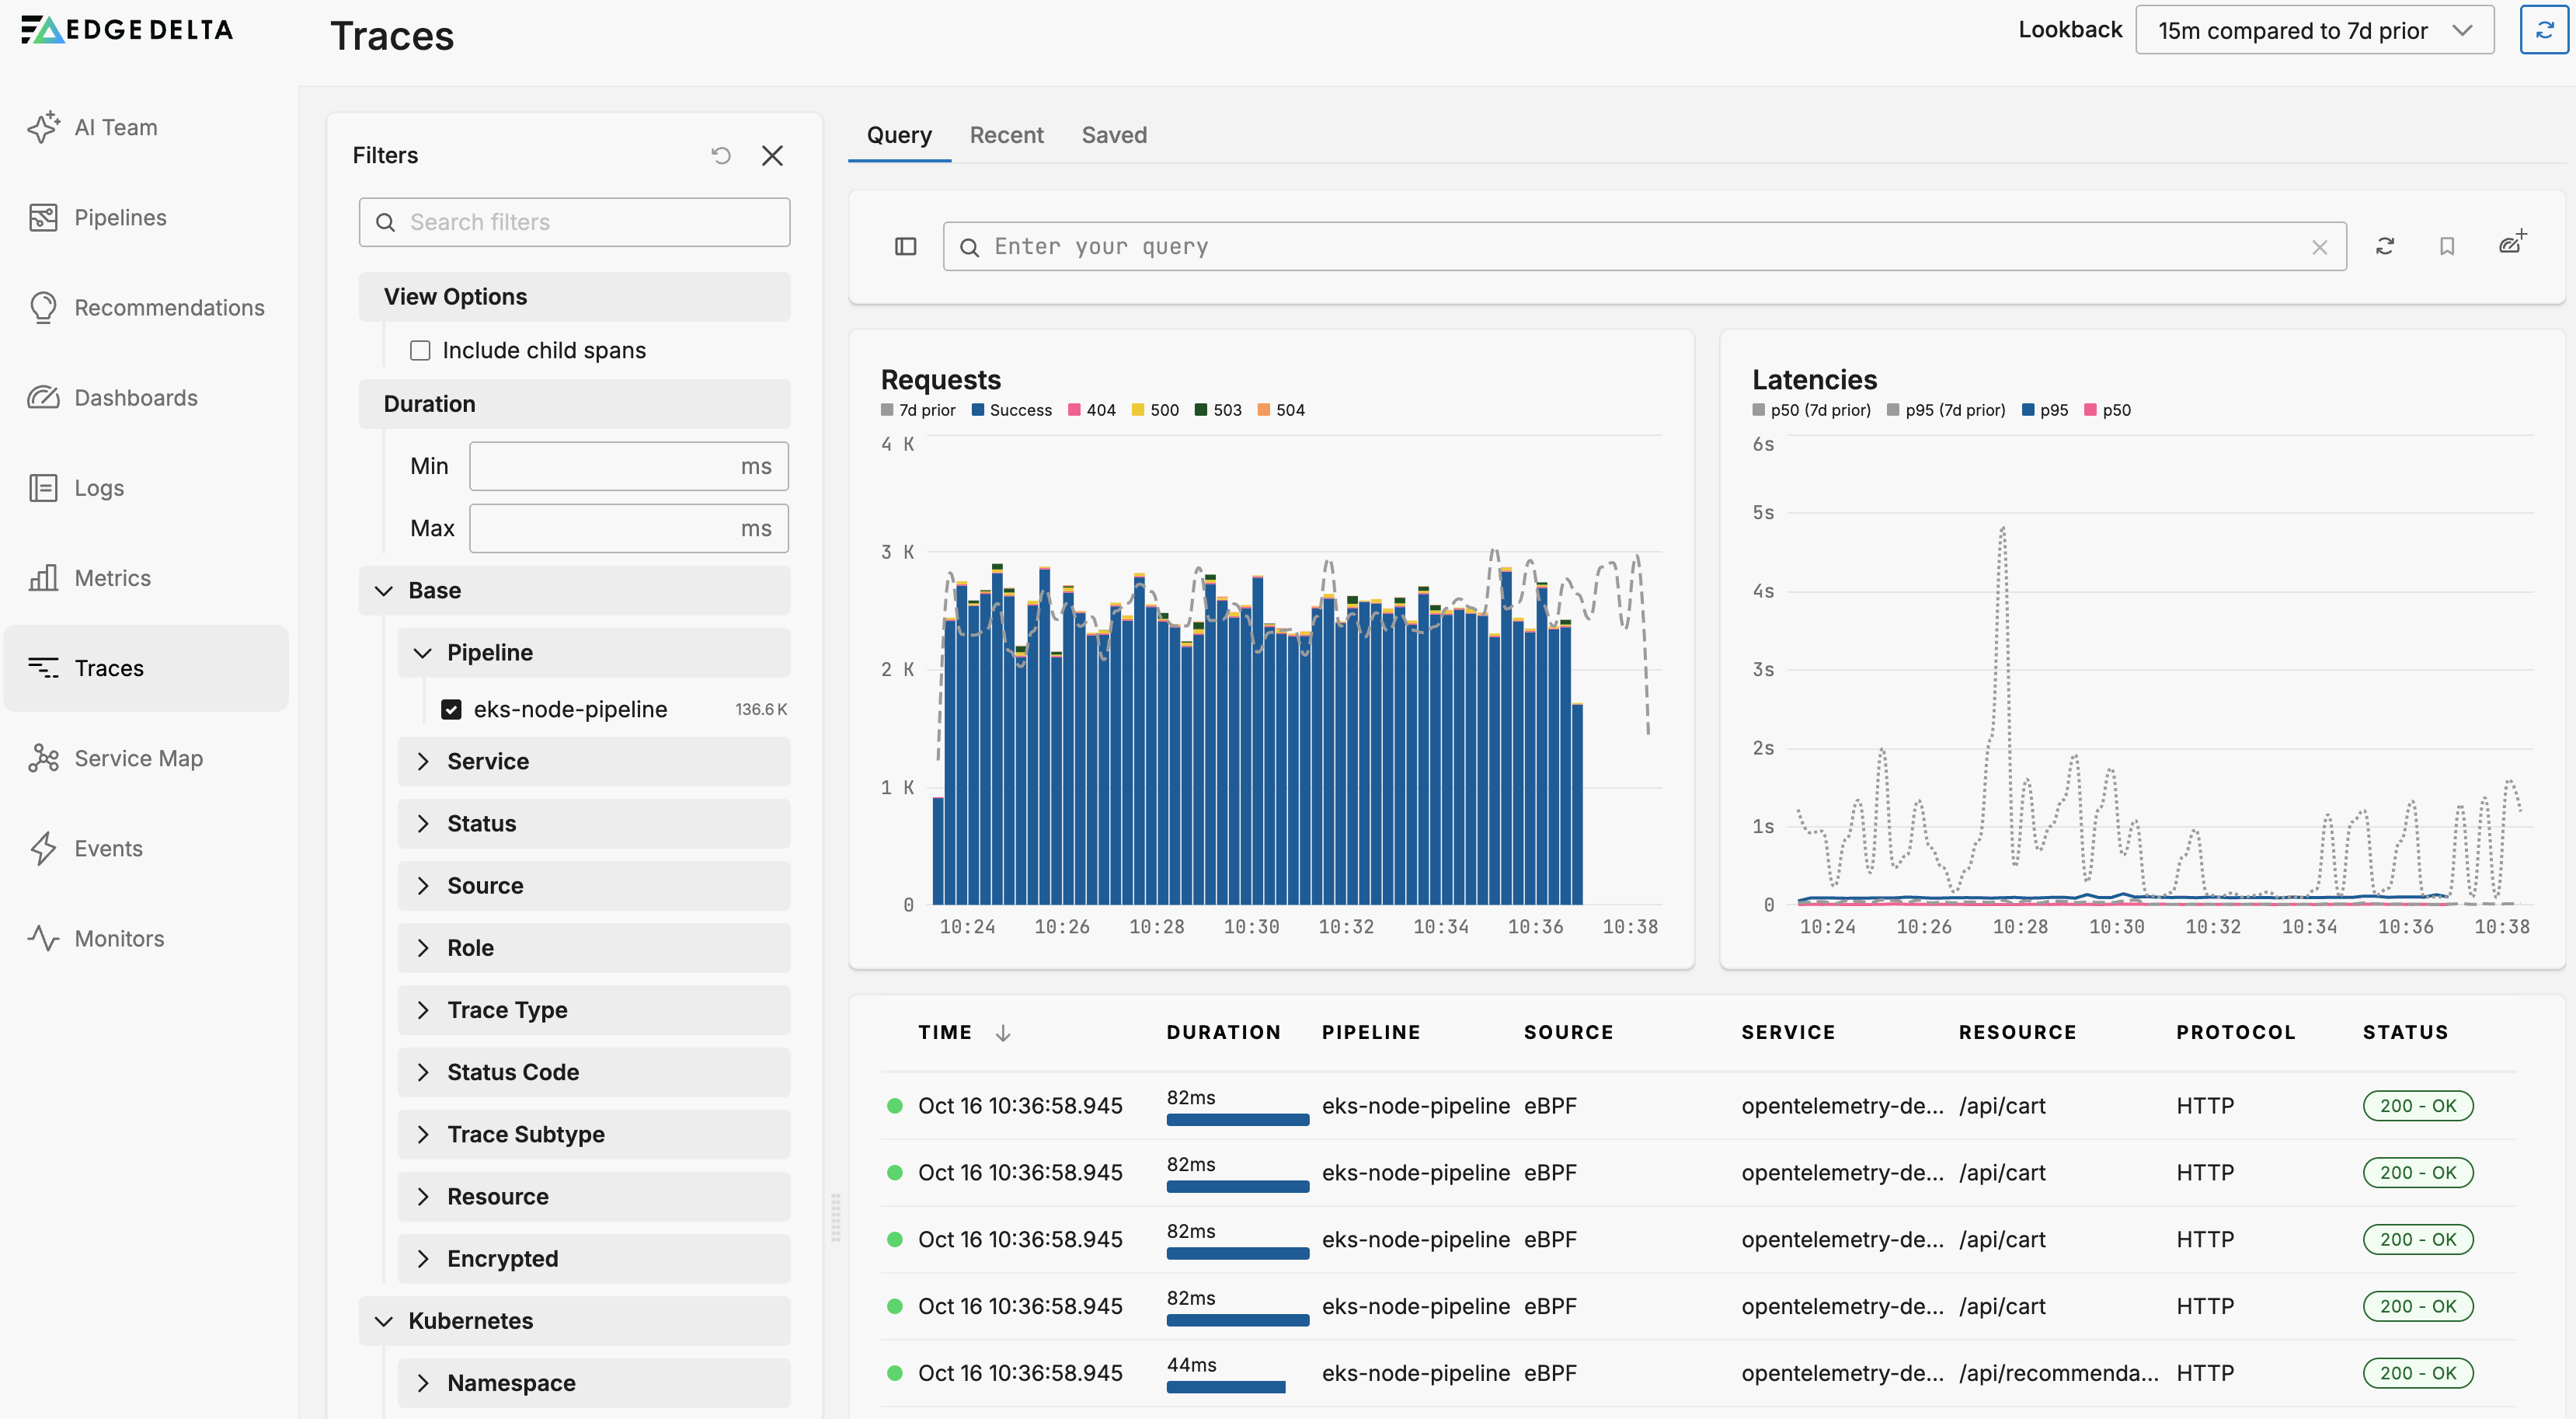Click the p95 blue legend swatch

(x=2027, y=410)
